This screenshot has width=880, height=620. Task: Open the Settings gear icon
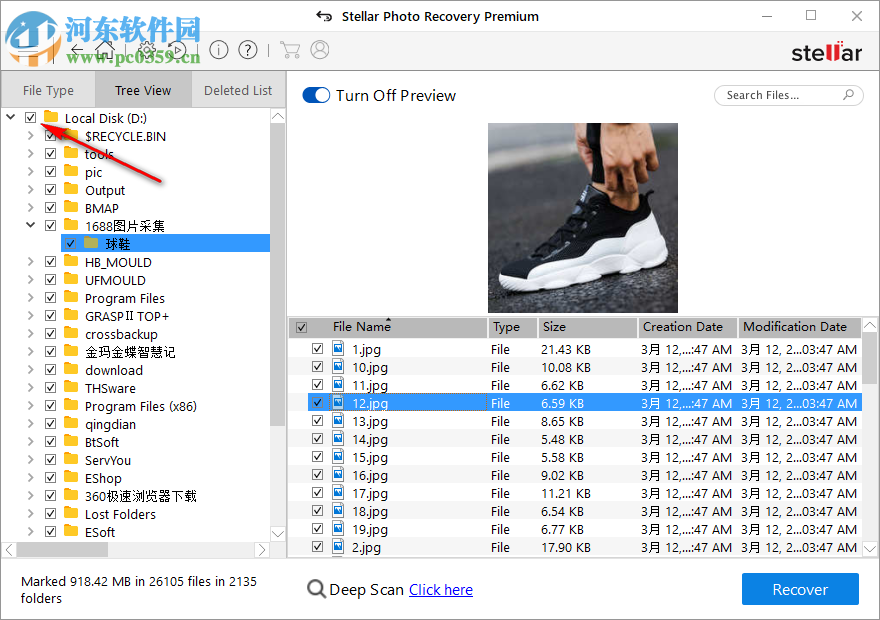tap(146, 49)
